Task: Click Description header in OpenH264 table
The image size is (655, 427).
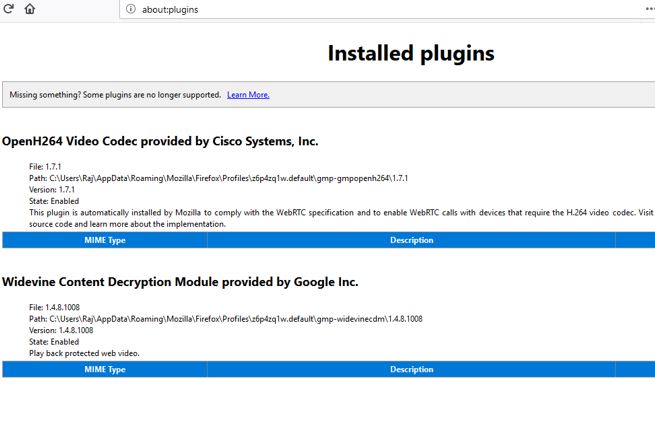Action: (x=411, y=240)
